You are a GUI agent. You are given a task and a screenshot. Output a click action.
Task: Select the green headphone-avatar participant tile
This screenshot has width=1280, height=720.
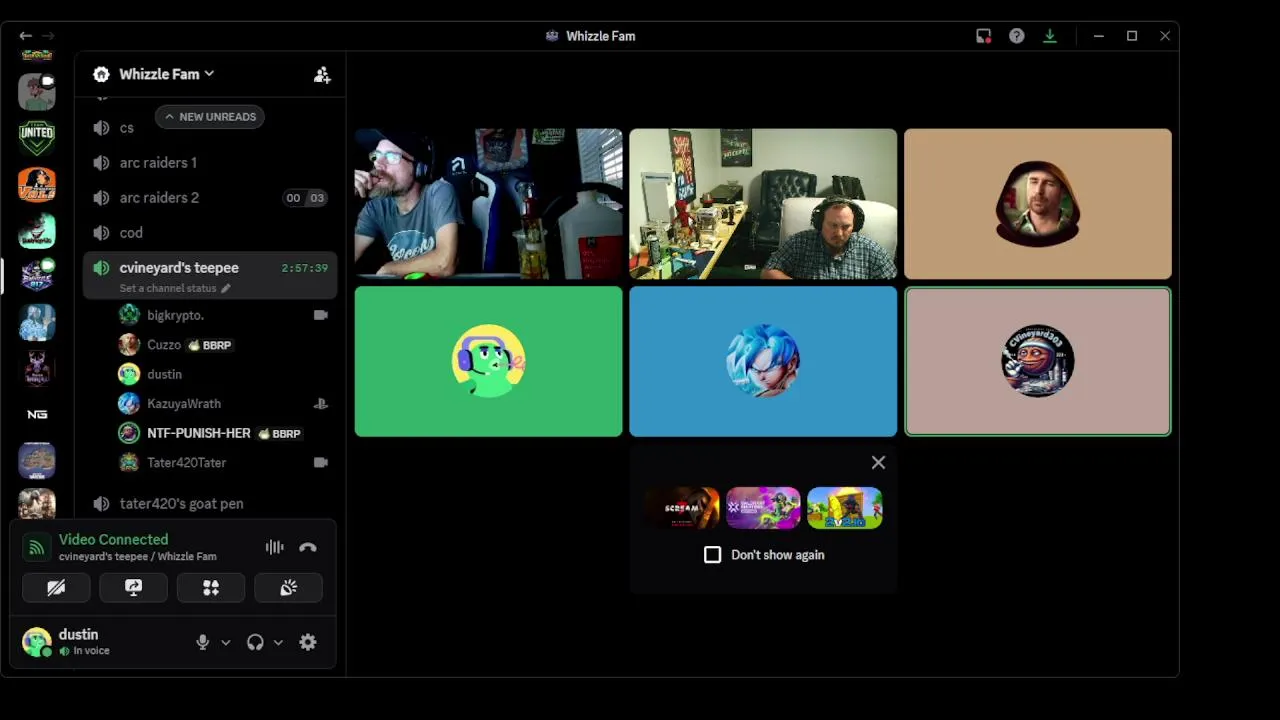pyautogui.click(x=488, y=362)
